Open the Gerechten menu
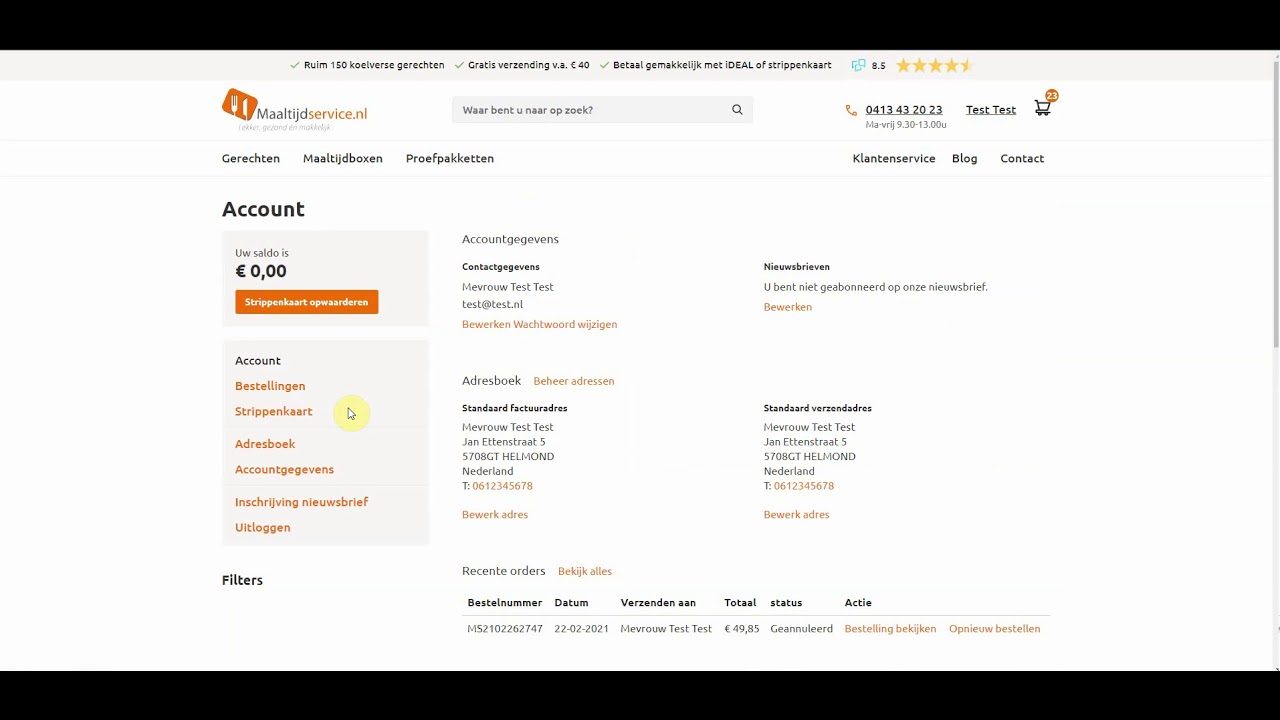Screen dimensions: 1280x720 point(251,158)
